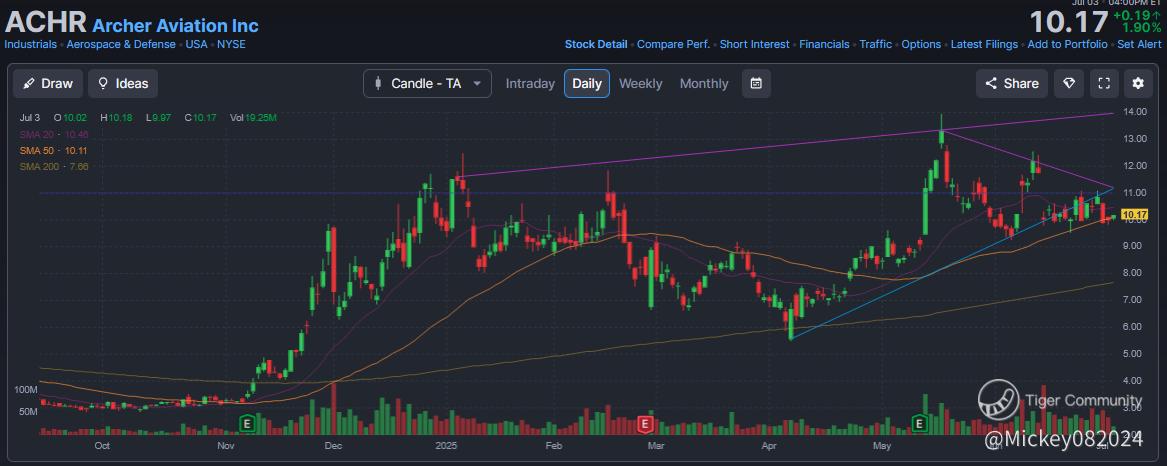The image size is (1167, 466).
Task: Toggle fullscreen chart view
Action: tap(1104, 83)
